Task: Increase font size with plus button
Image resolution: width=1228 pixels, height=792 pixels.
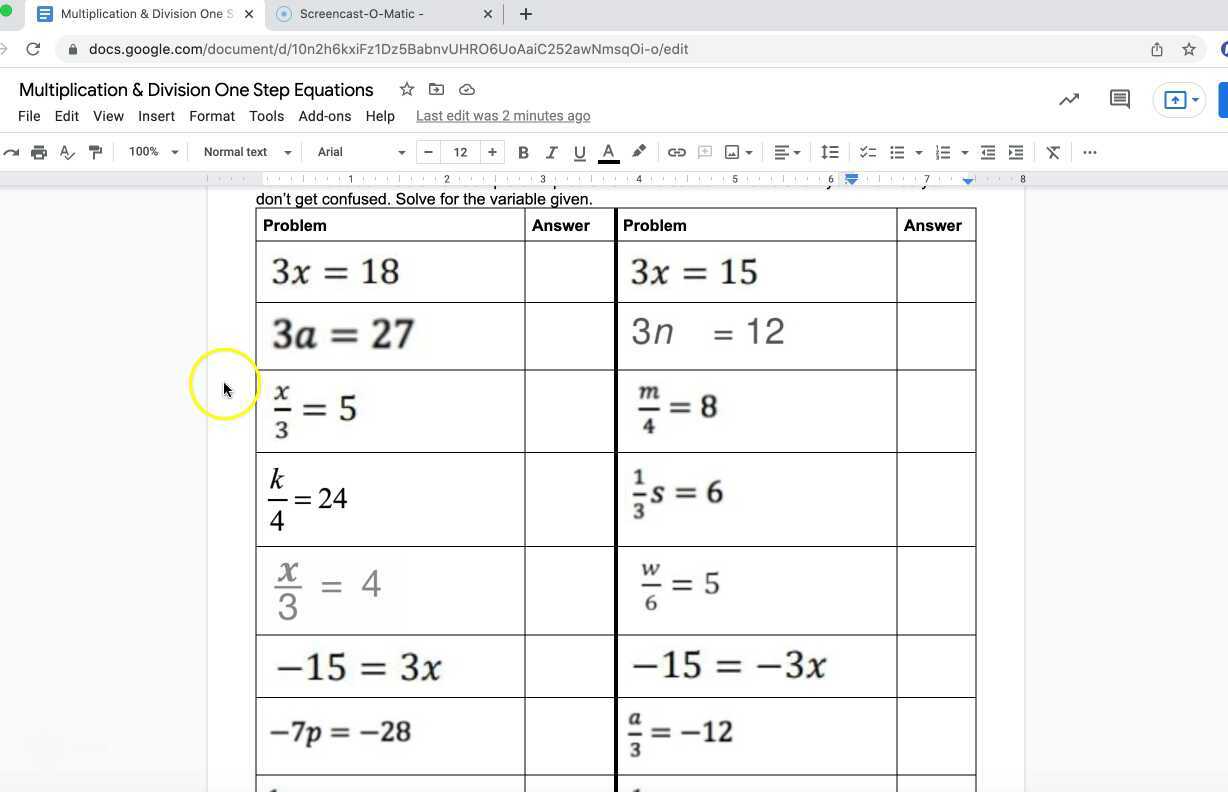Action: tap(492, 152)
